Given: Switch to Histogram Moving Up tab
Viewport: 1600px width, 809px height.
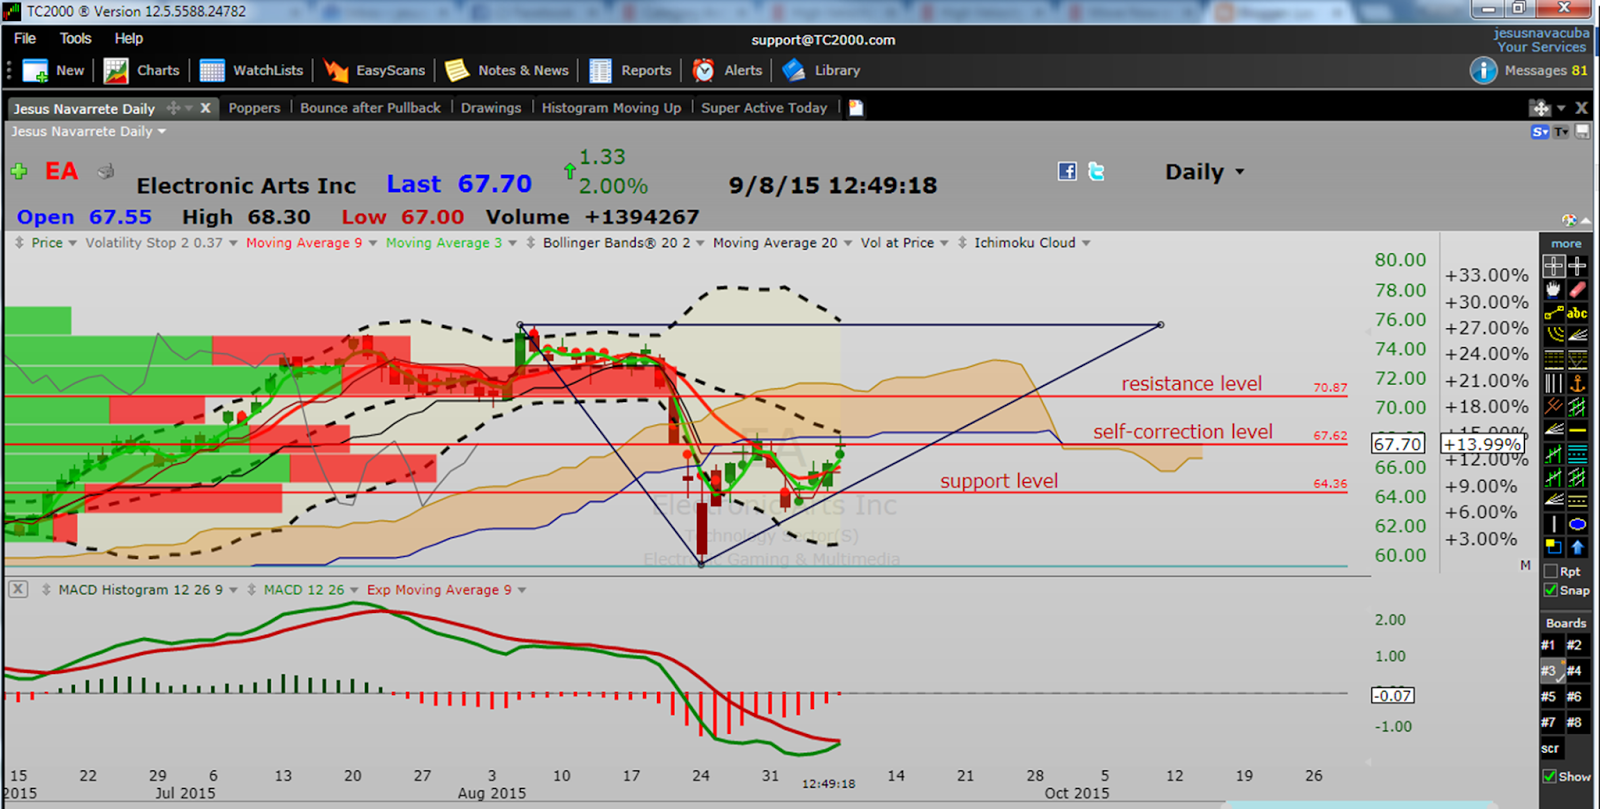Looking at the screenshot, I should click(611, 108).
